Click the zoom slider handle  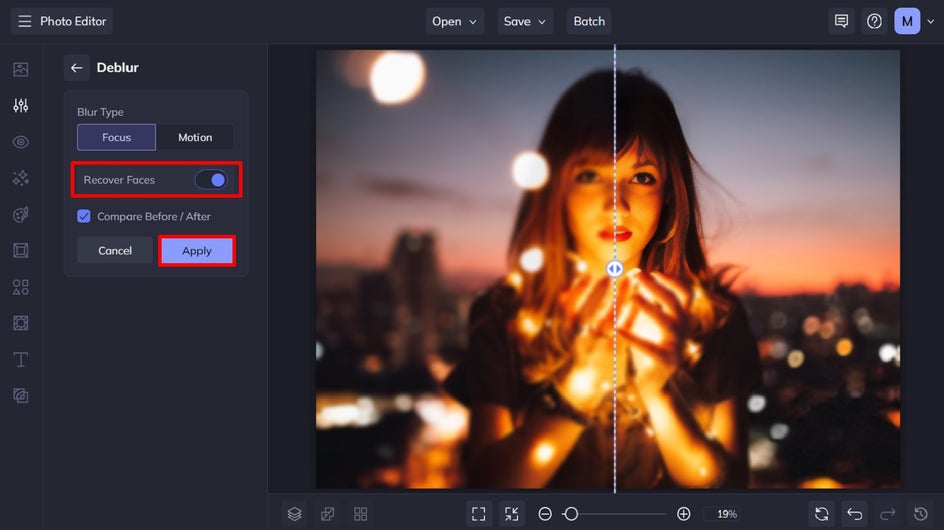[x=571, y=514]
